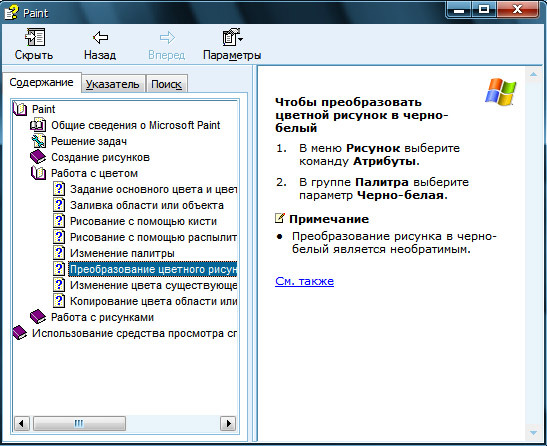Click right arrow of horizontal scrollbar

[x=228, y=424]
